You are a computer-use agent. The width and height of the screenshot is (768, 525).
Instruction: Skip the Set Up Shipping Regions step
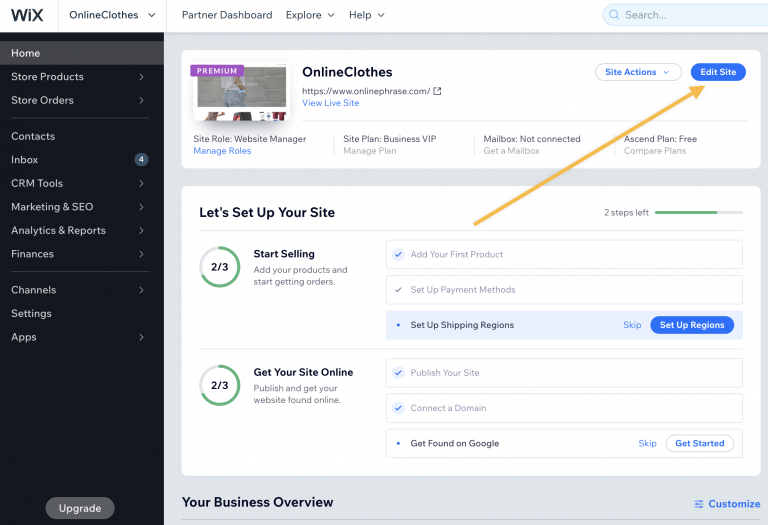(632, 325)
